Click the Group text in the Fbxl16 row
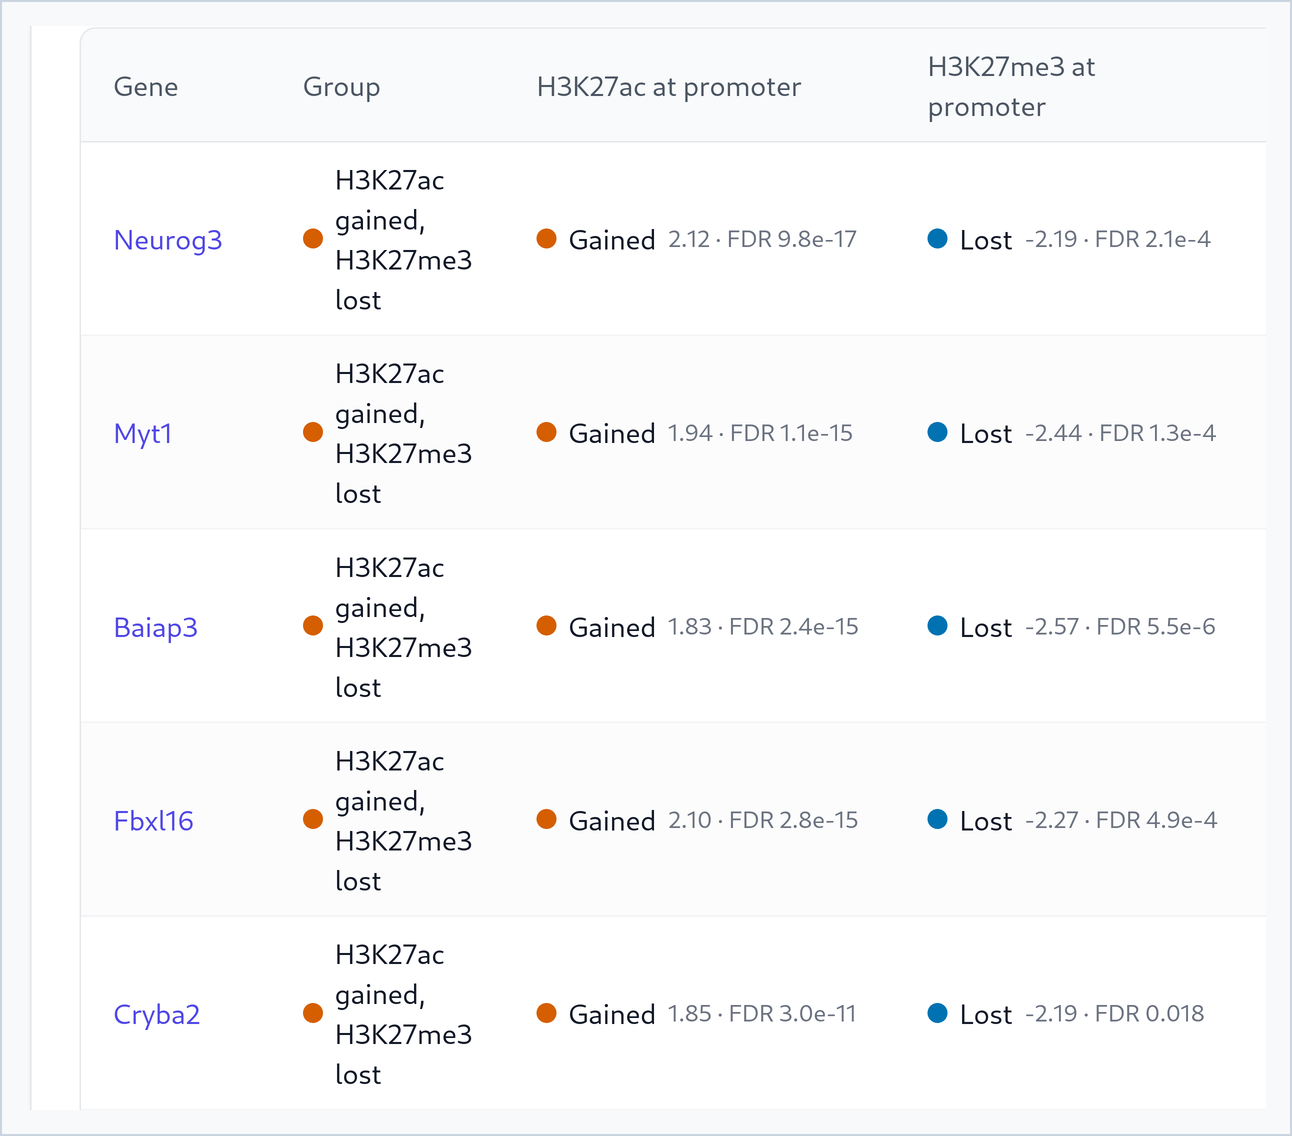The width and height of the screenshot is (1292, 1136). coord(404,821)
